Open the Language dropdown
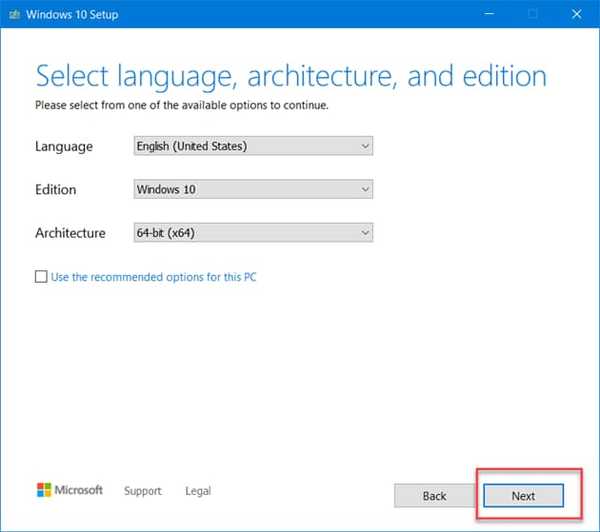Image resolution: width=600 pixels, height=532 pixels. (x=253, y=146)
